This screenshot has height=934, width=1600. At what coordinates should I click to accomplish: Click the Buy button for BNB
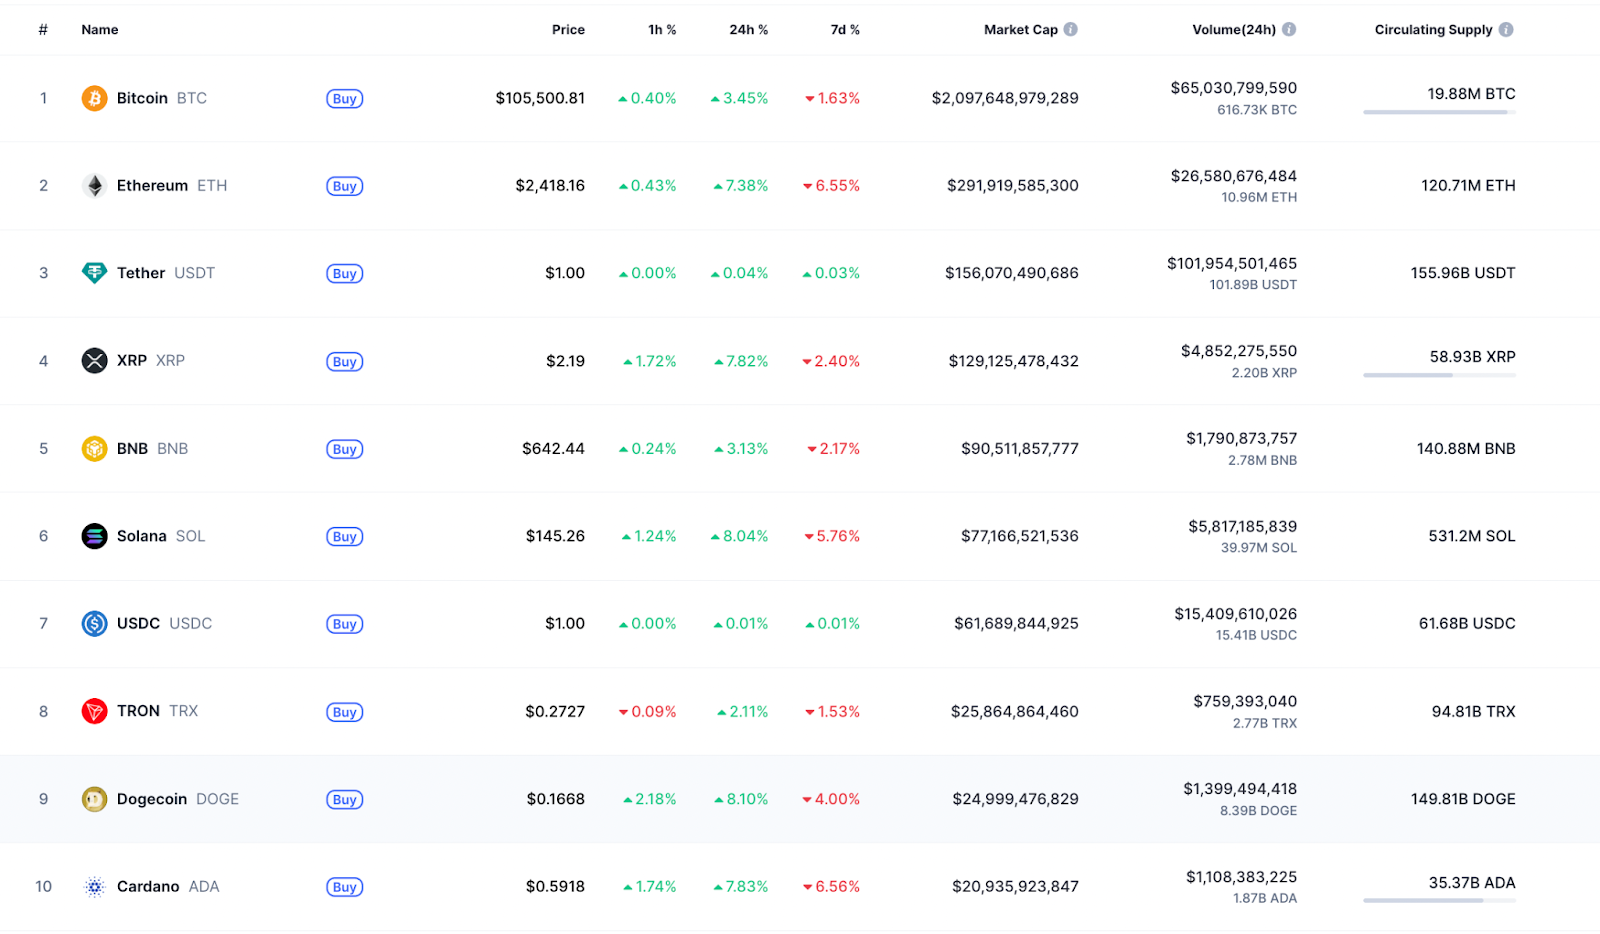pos(345,449)
